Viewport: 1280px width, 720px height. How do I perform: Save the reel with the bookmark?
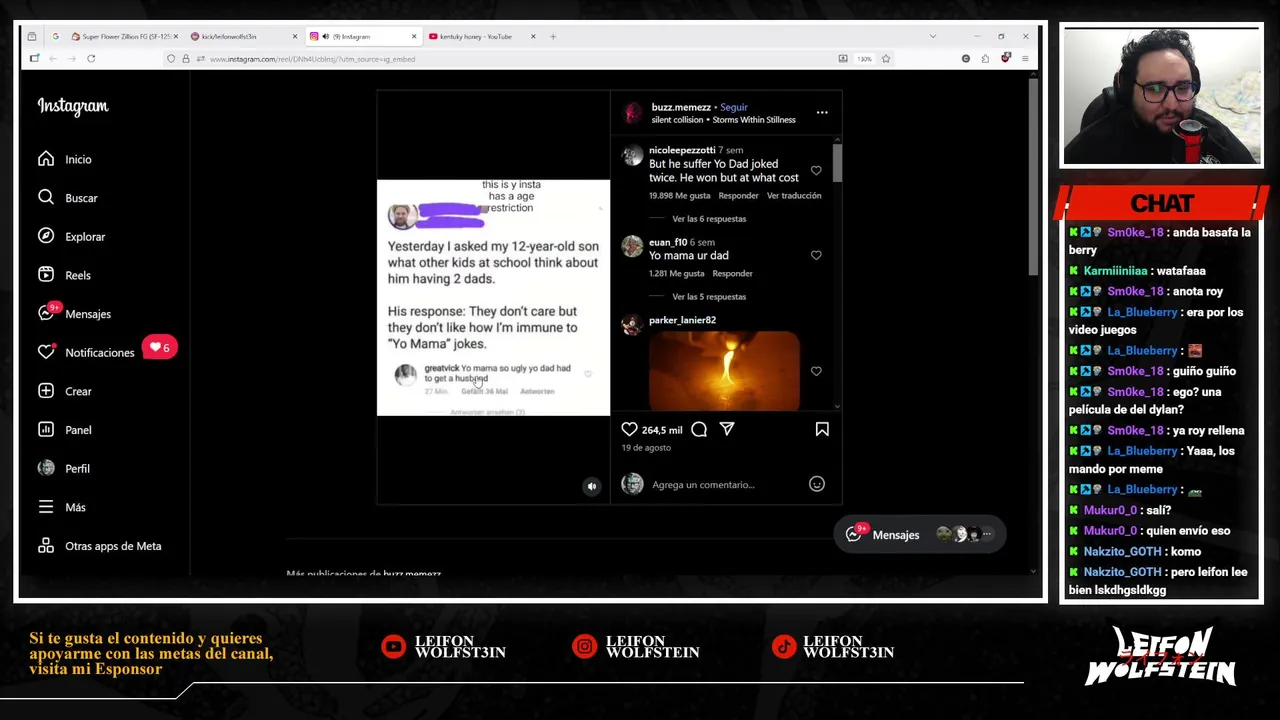[822, 429]
